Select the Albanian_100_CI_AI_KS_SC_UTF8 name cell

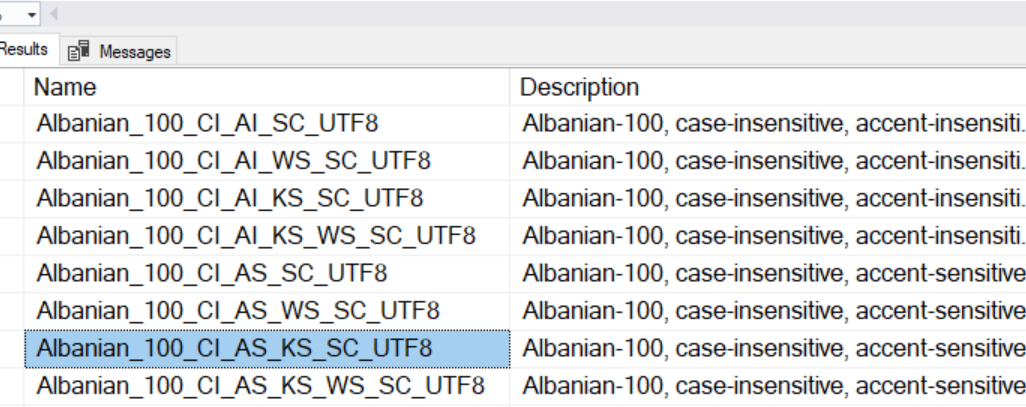(x=230, y=198)
